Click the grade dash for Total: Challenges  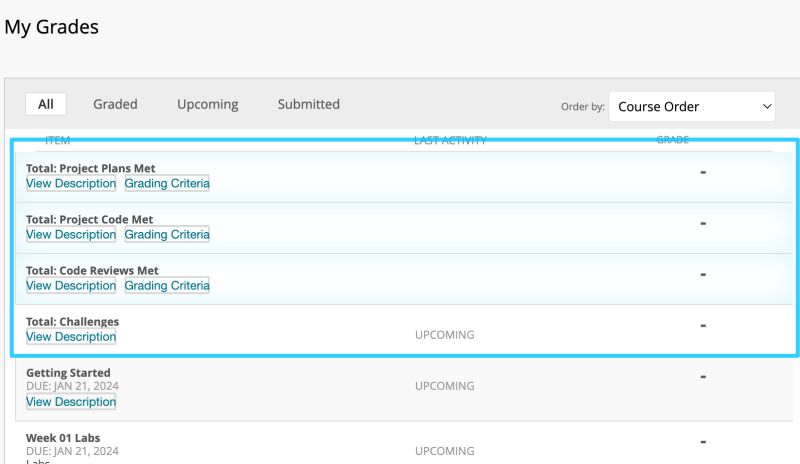coord(703,326)
